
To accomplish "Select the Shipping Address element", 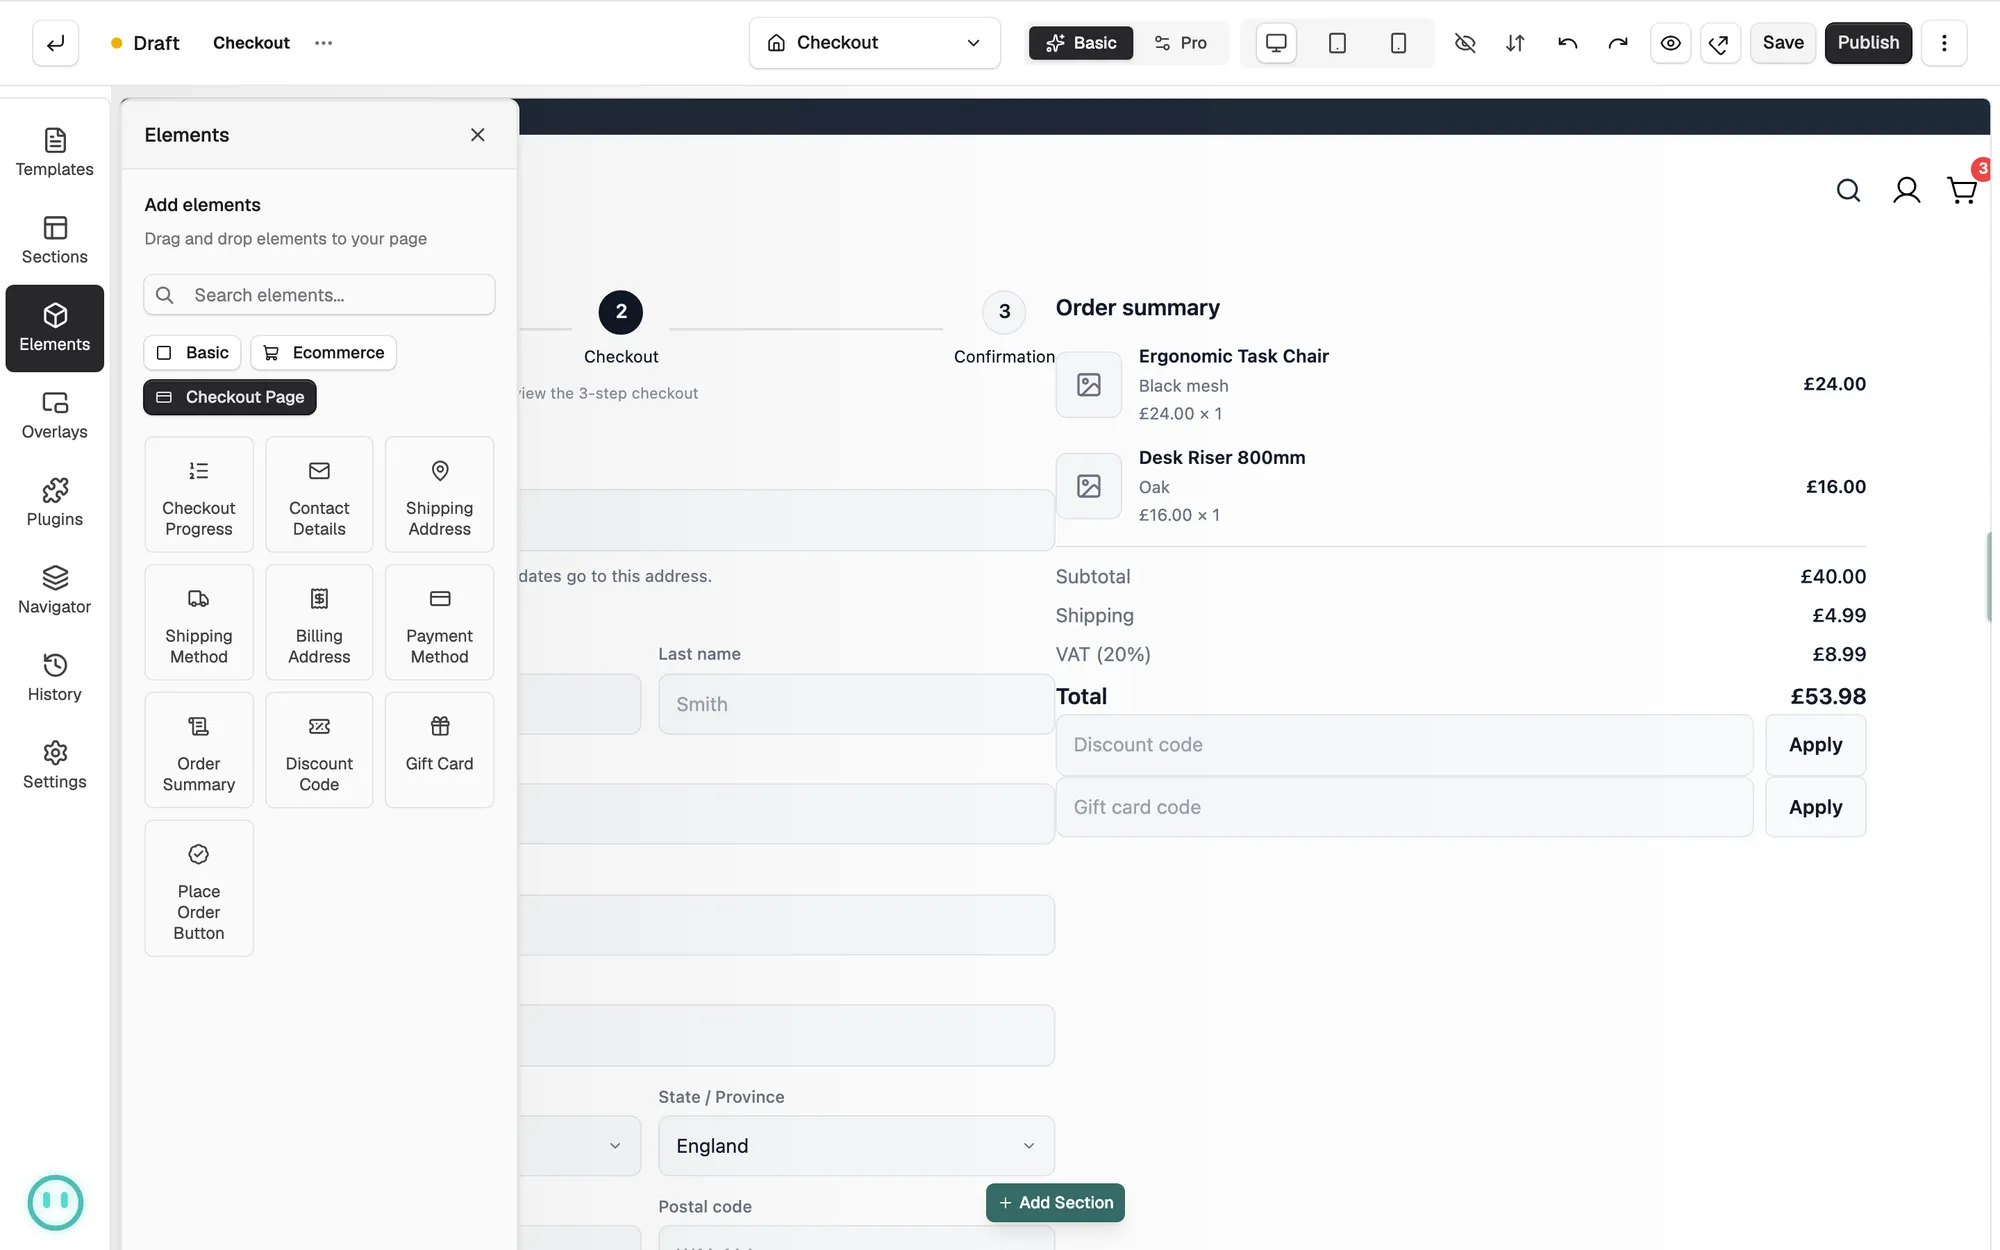I will [439, 494].
